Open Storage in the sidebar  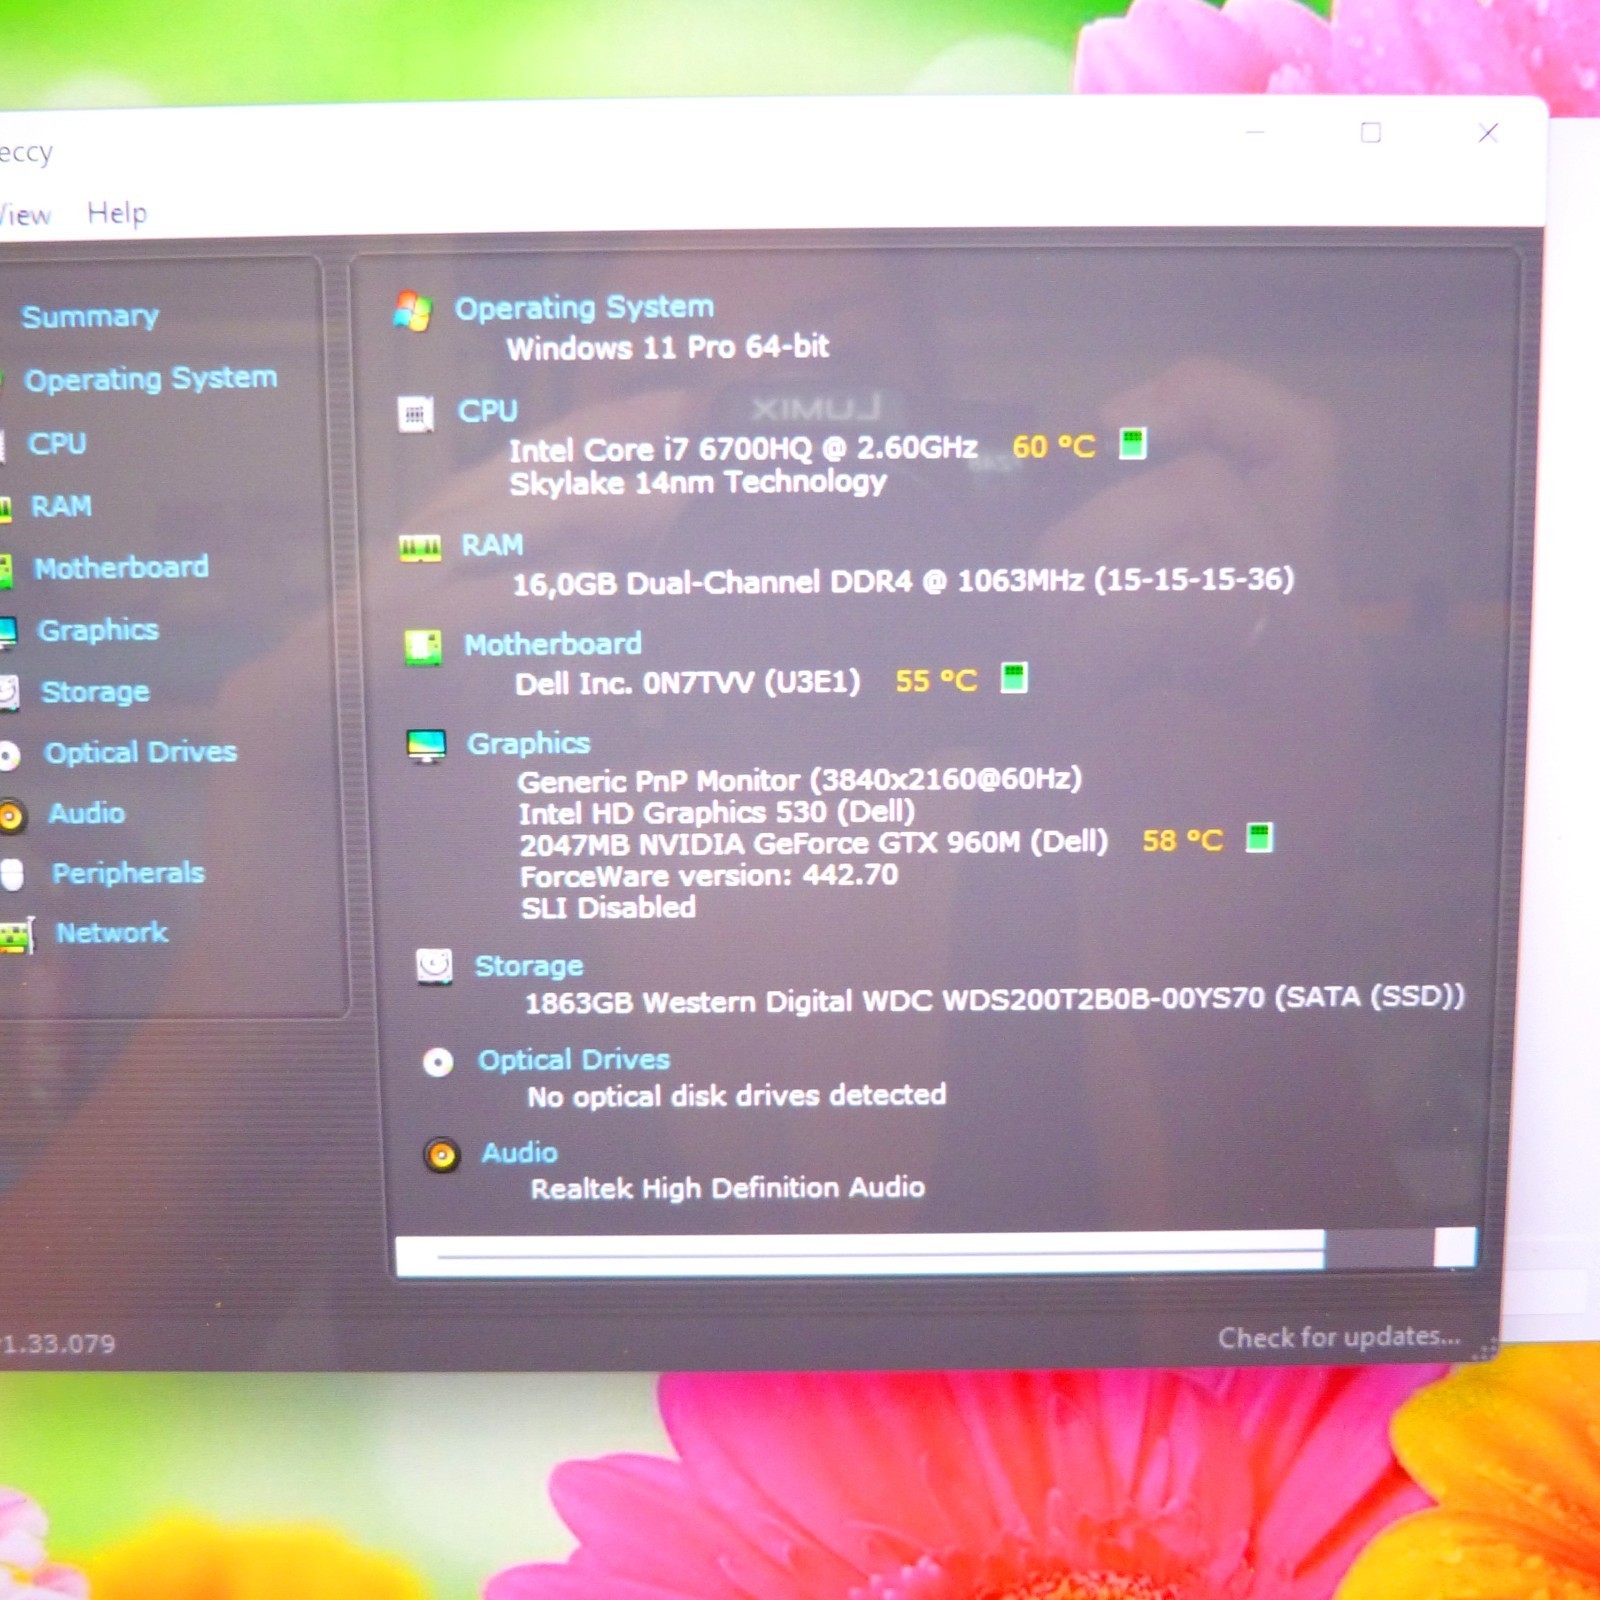pyautogui.click(x=95, y=692)
